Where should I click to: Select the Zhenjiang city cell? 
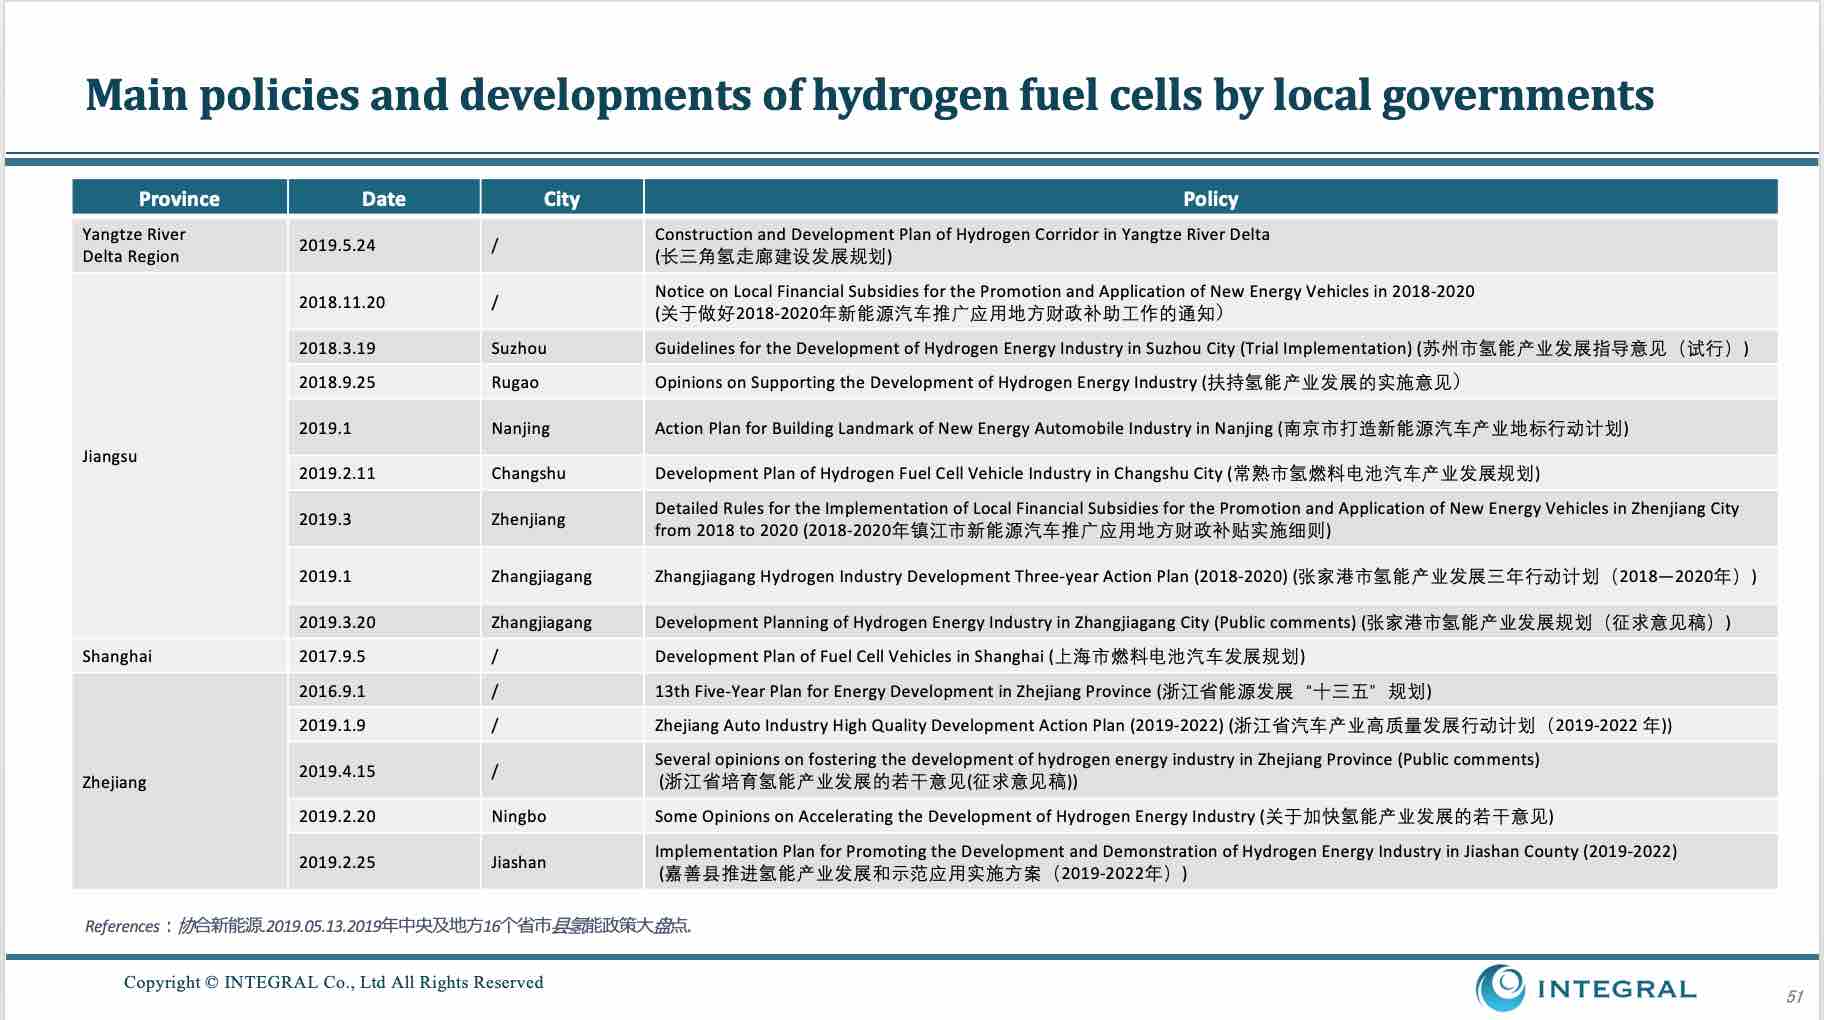[x=562, y=519]
